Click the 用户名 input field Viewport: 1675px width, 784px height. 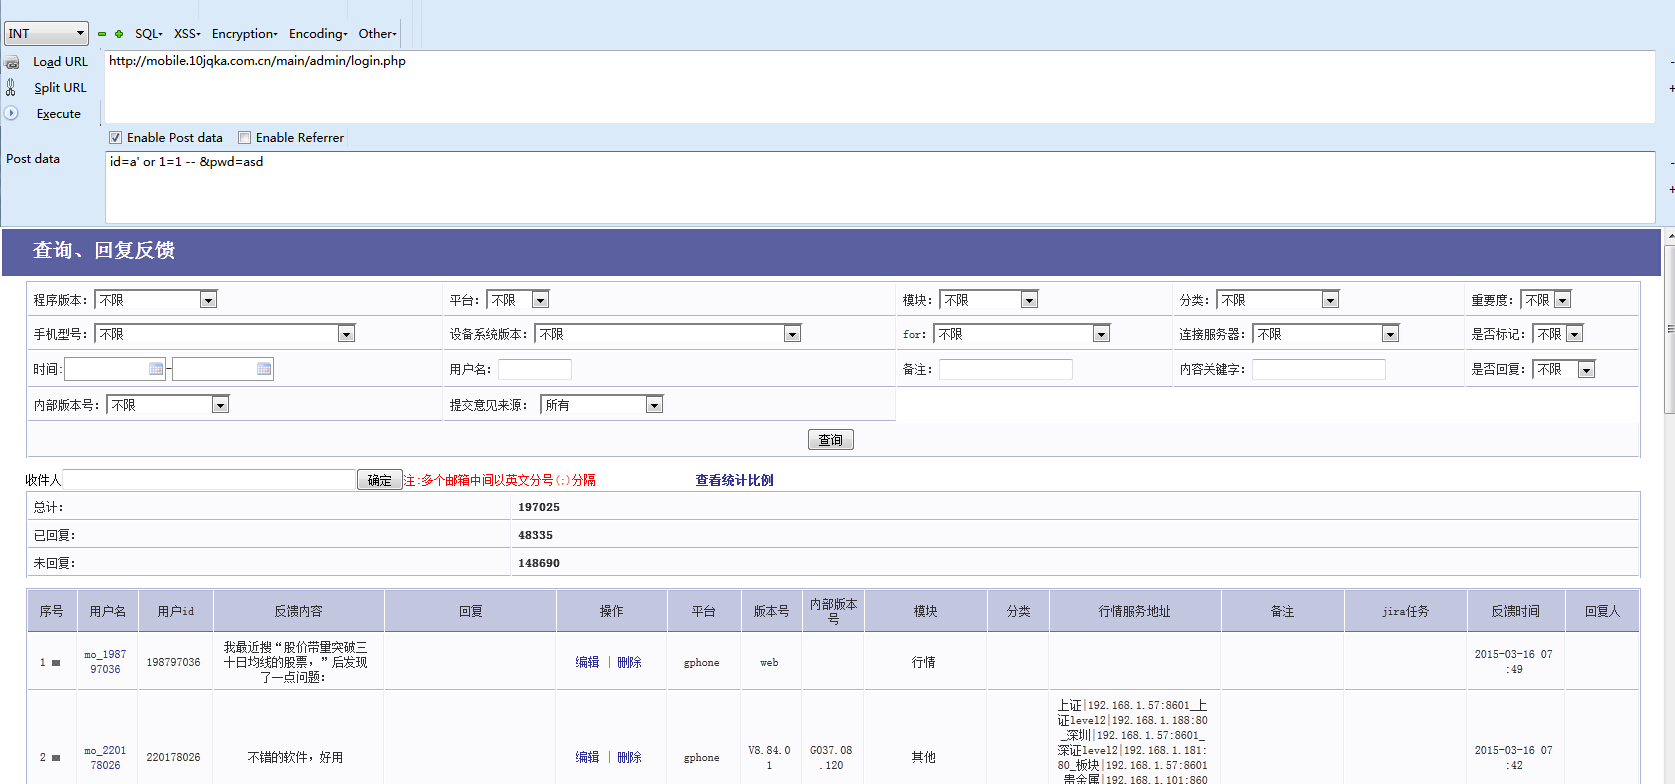click(535, 370)
